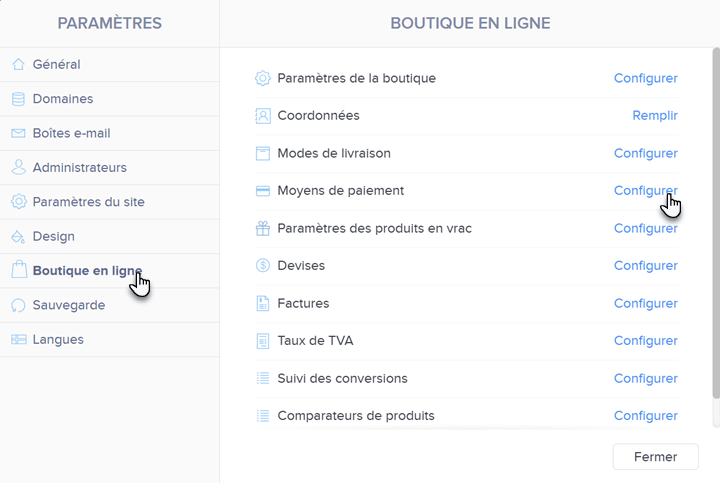This screenshot has height=483, width=720.
Task: Click the dollar coin icon beside Devises
Action: tap(263, 265)
